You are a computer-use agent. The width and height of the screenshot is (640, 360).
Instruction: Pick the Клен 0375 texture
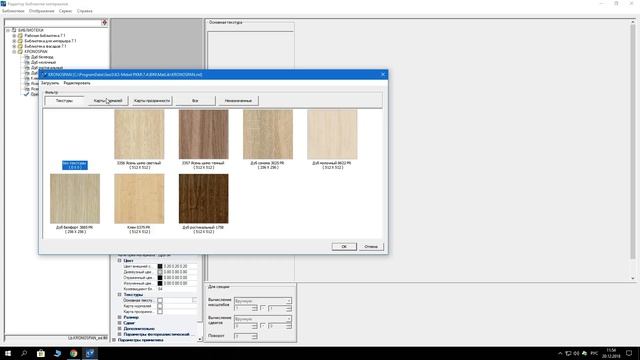139,199
